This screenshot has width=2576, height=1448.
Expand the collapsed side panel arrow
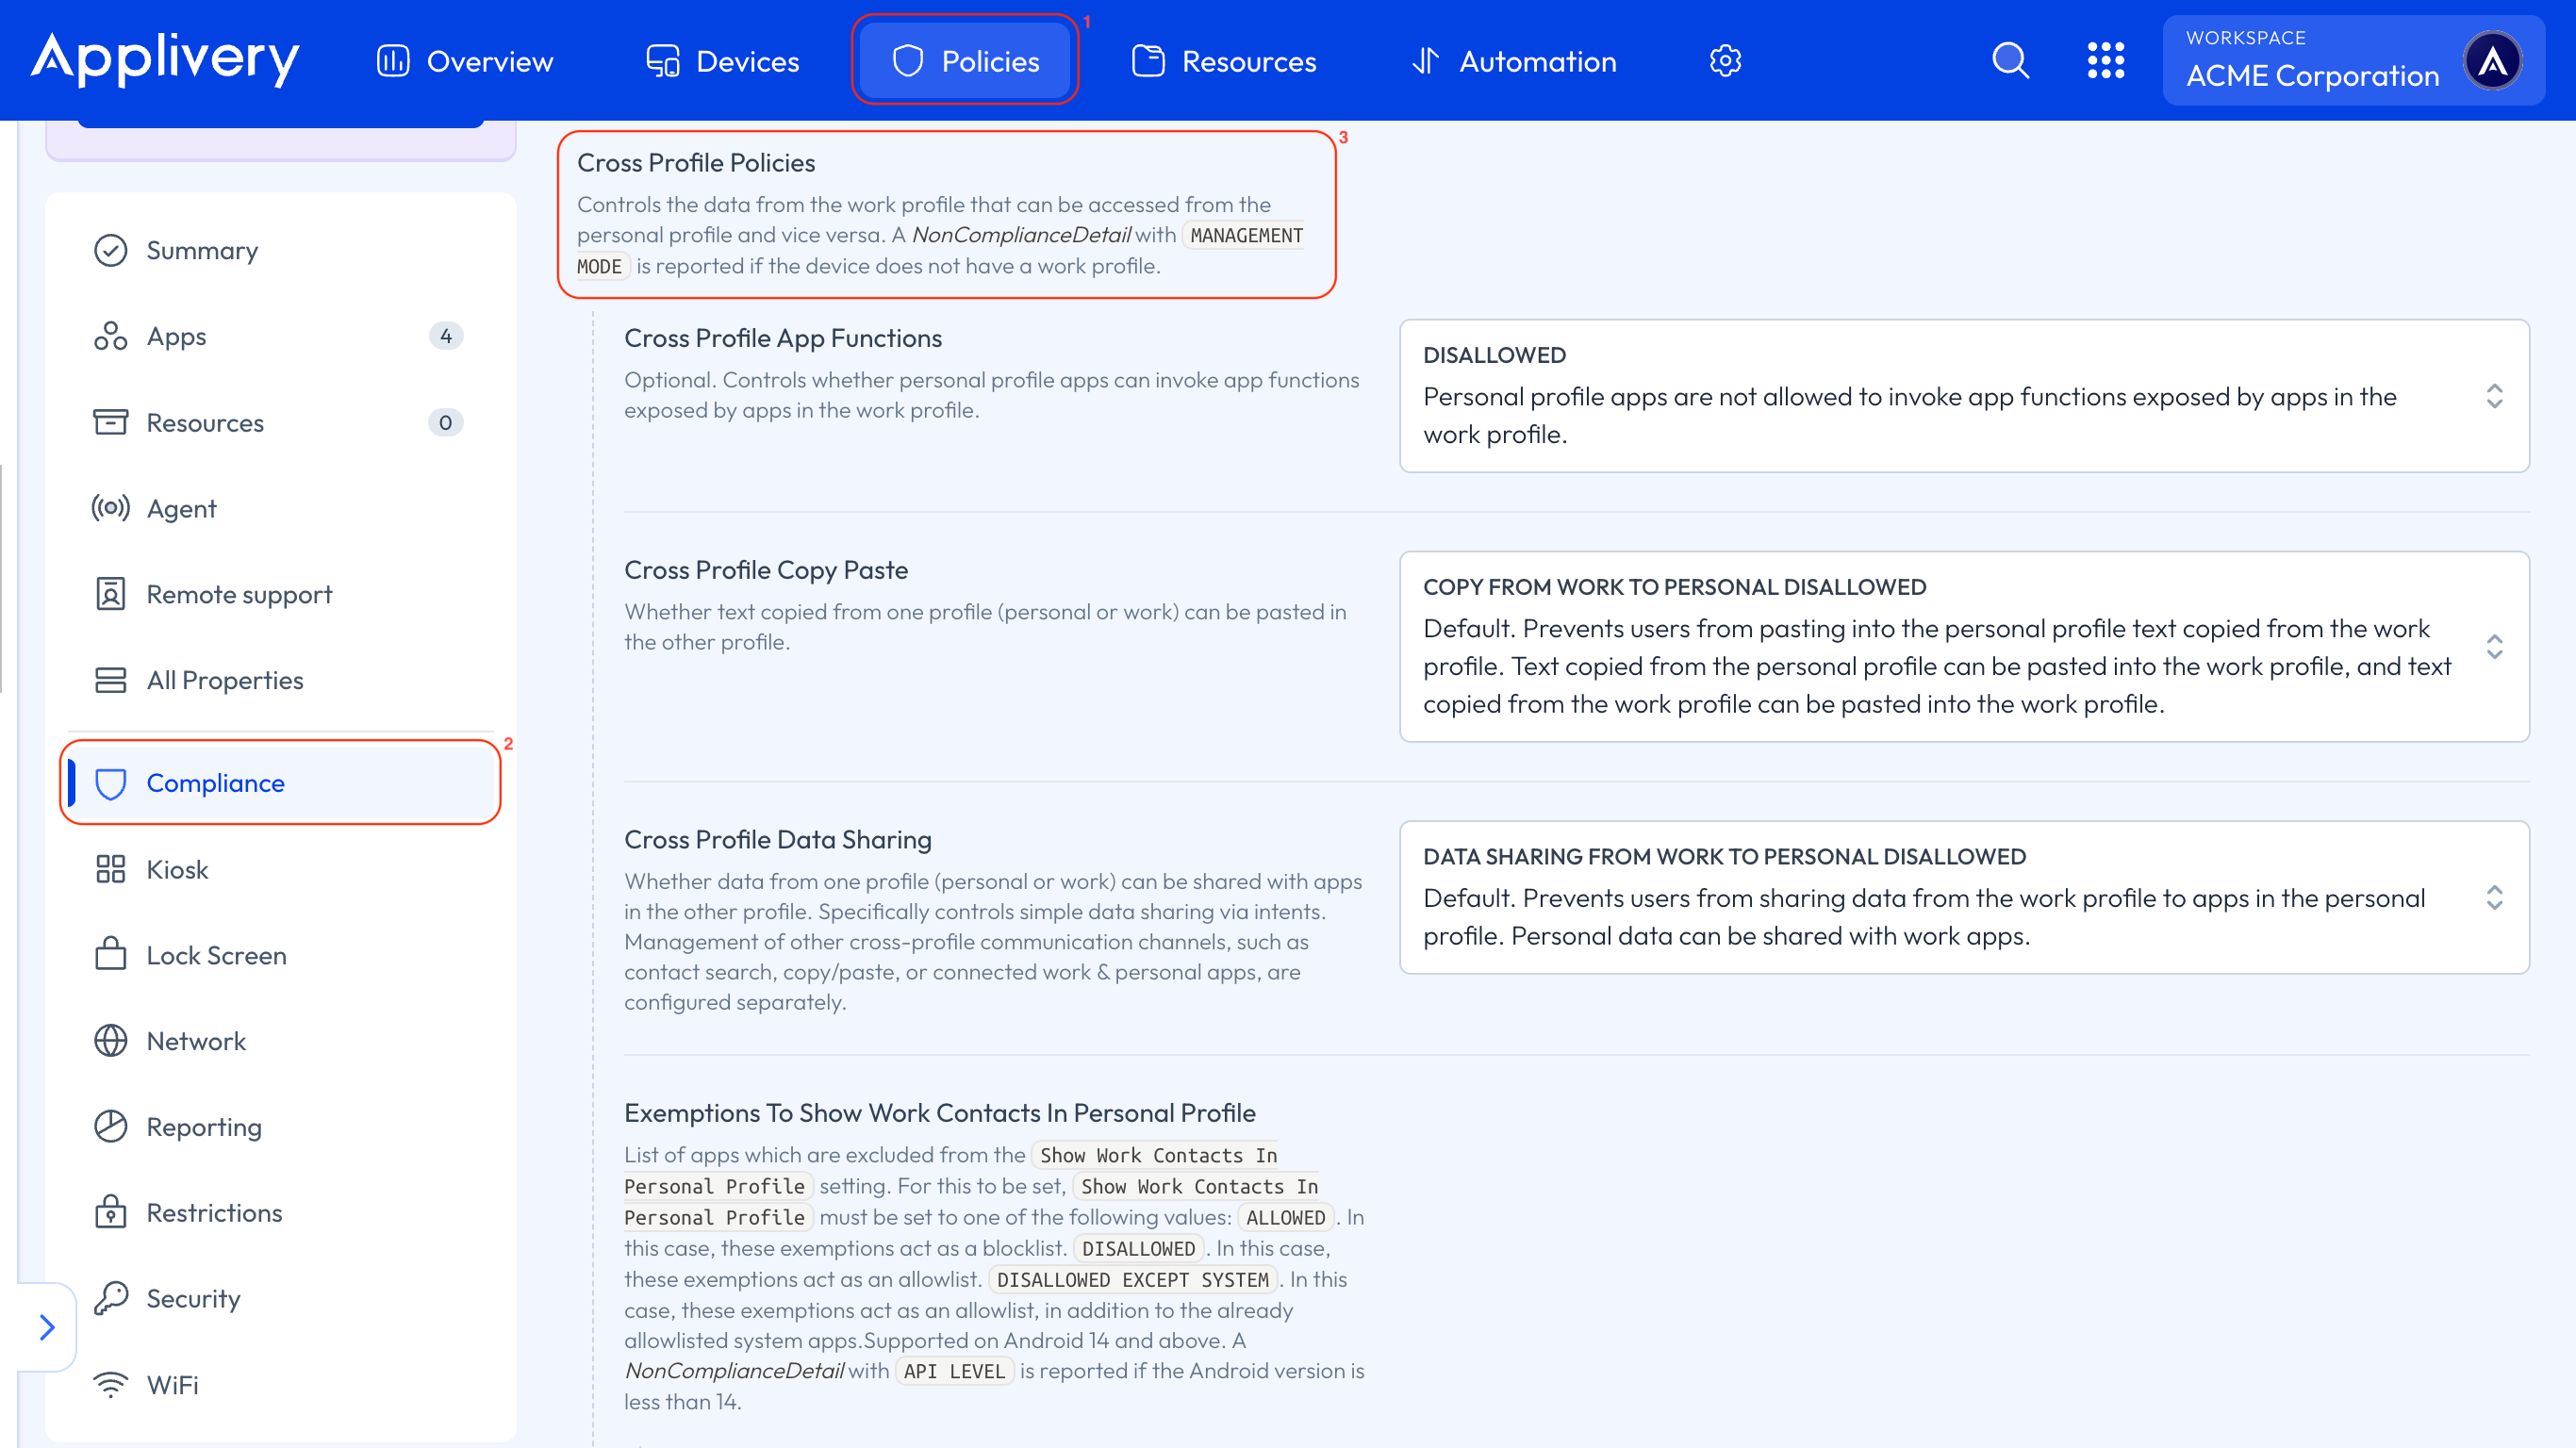coord(46,1327)
